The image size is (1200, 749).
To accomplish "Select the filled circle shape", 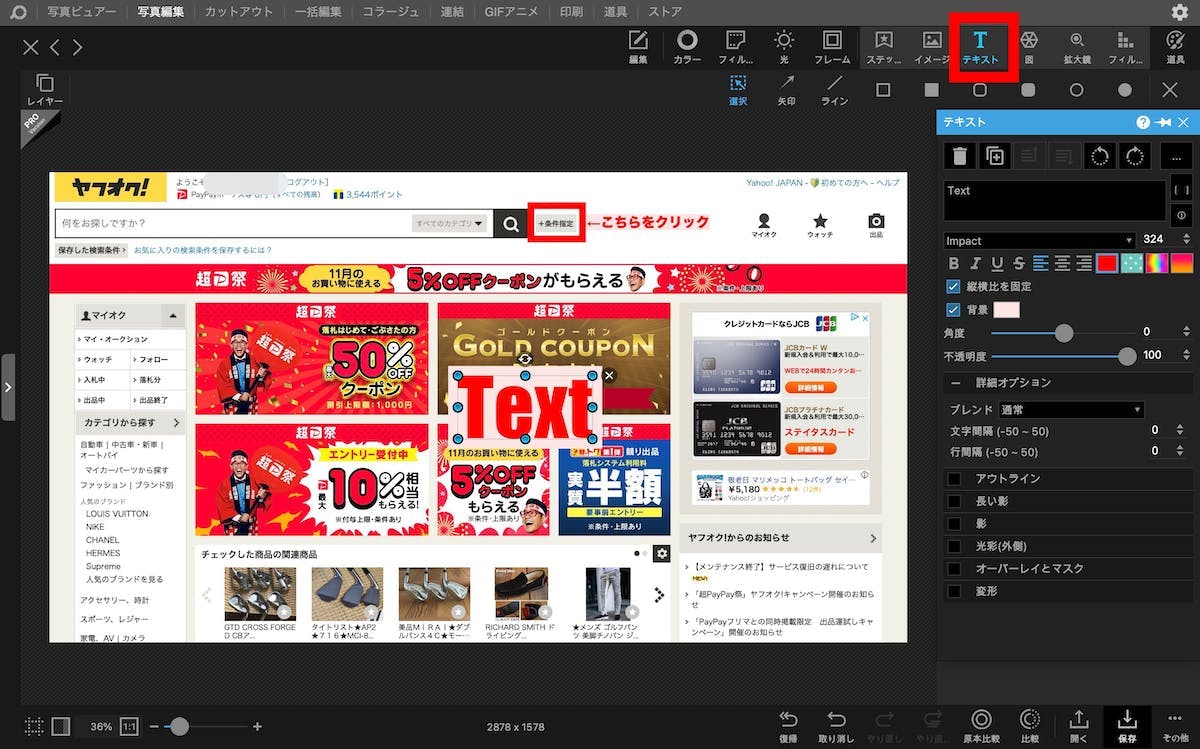I will (x=1125, y=90).
